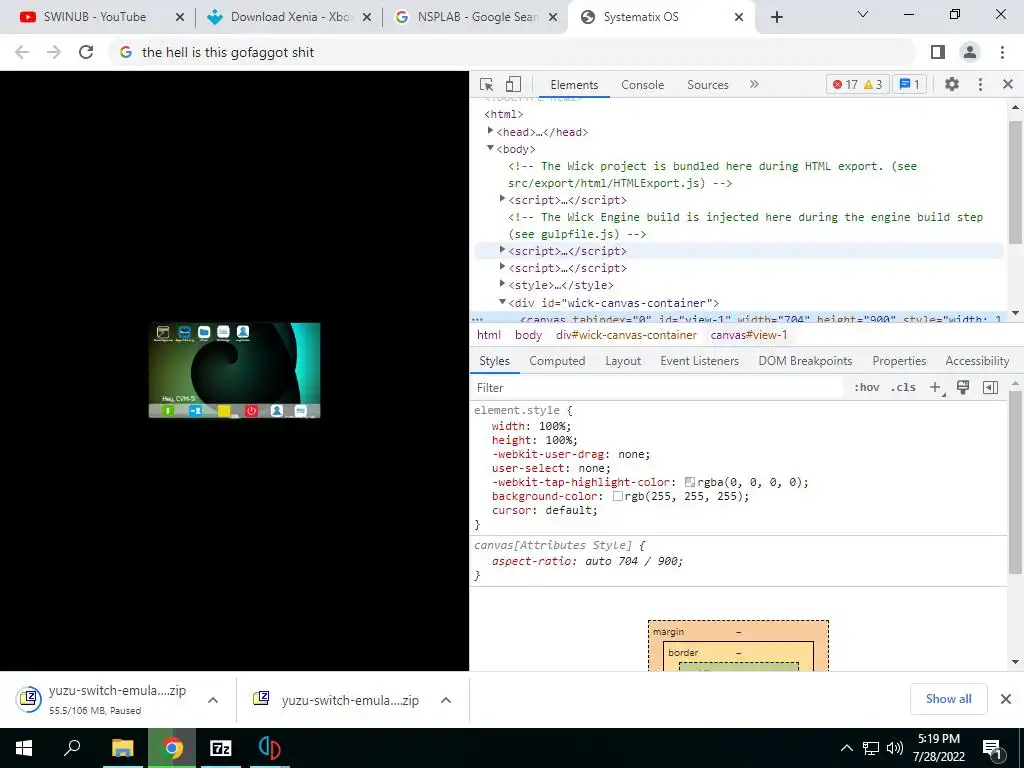The width and height of the screenshot is (1024, 768).
Task: Select the body breadcrumb
Action: coord(528,335)
